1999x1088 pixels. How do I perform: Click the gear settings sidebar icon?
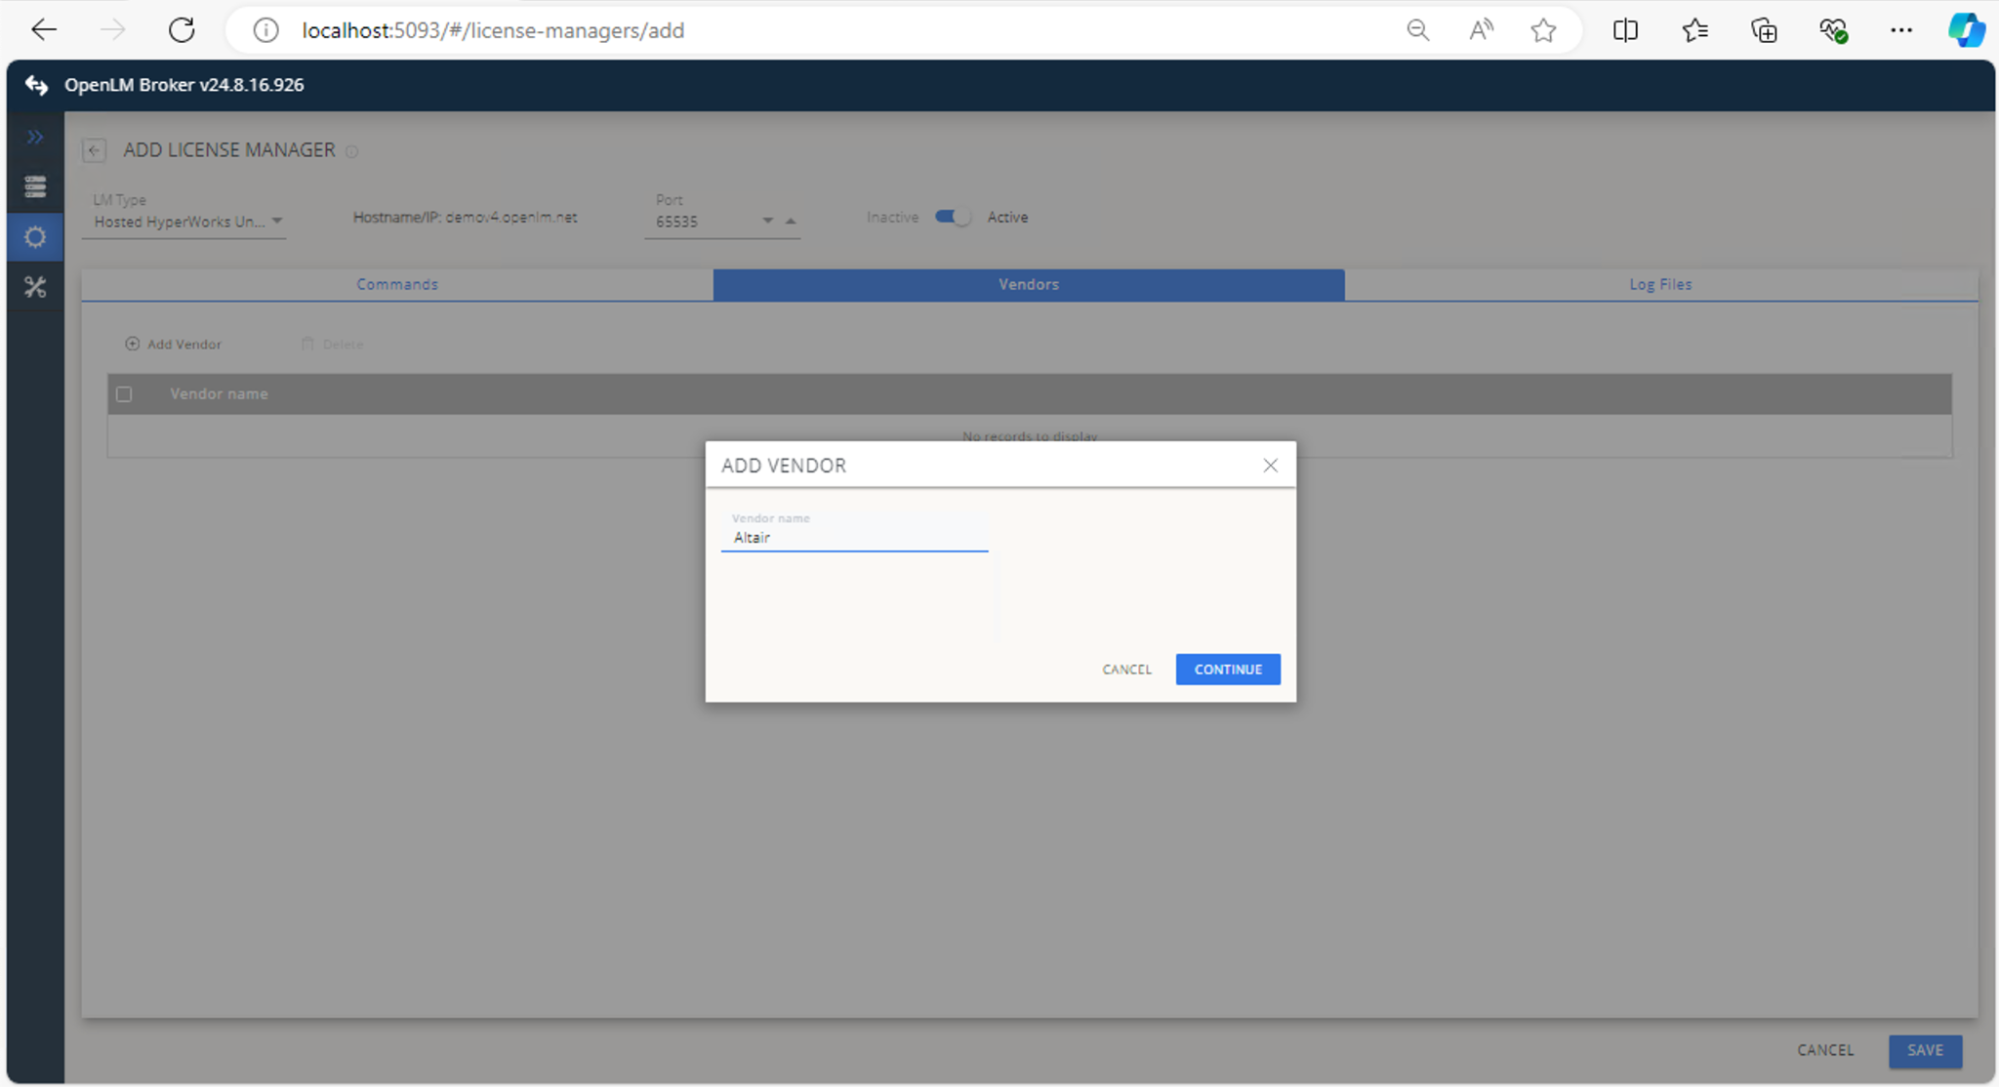[35, 237]
